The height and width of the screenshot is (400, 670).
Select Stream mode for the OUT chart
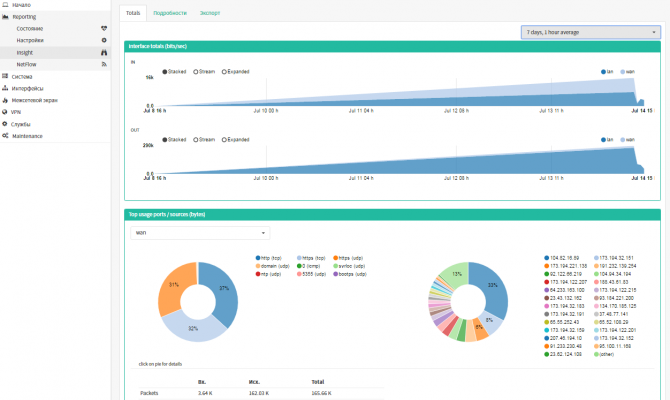(204, 140)
